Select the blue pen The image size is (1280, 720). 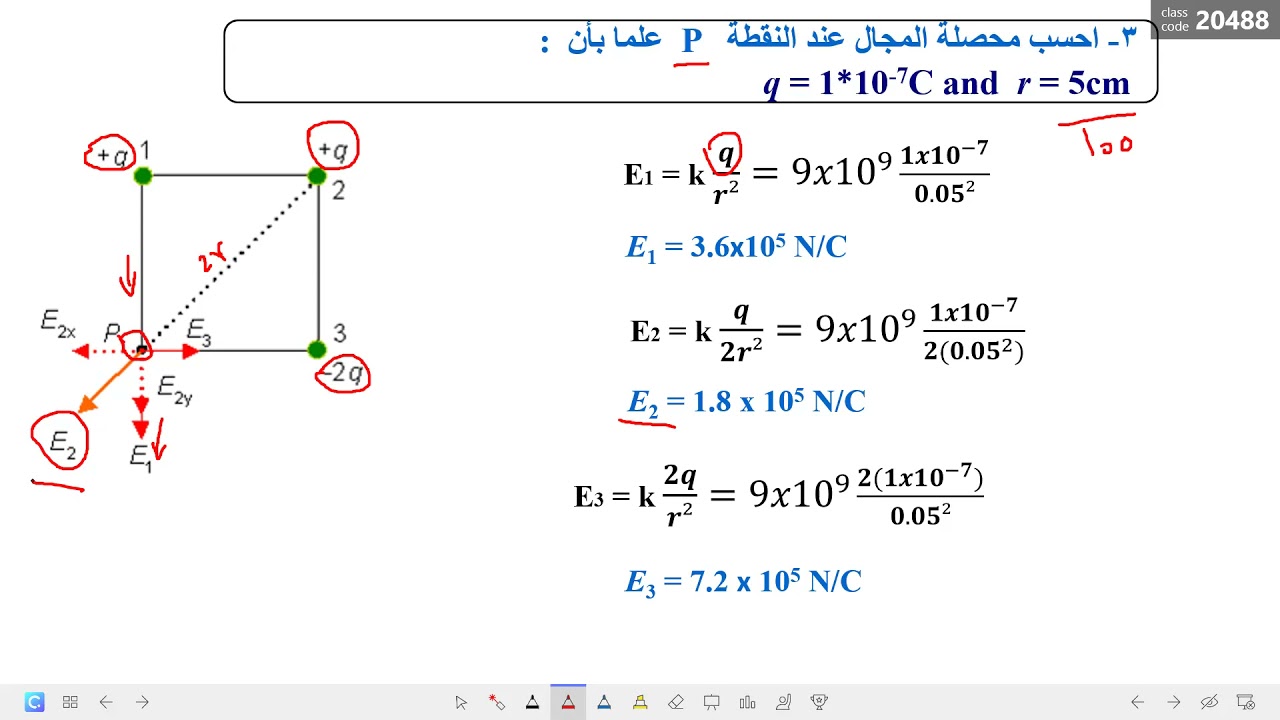pyautogui.click(x=604, y=702)
